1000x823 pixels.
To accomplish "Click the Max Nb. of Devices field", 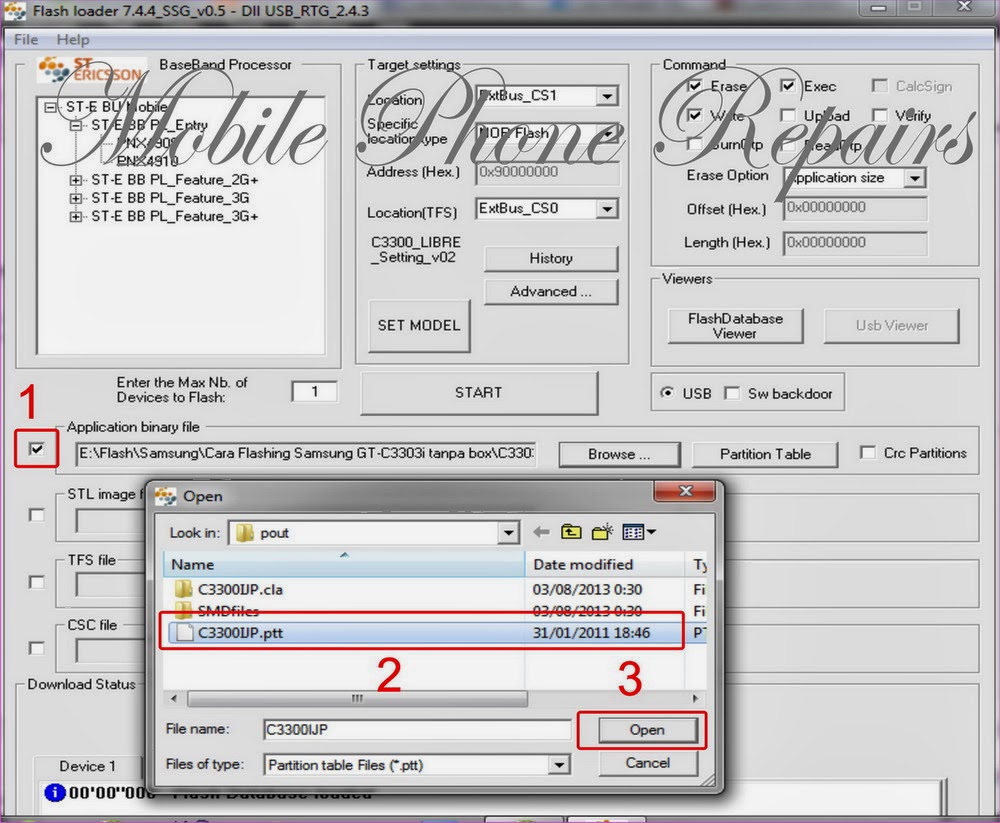I will coord(314,391).
